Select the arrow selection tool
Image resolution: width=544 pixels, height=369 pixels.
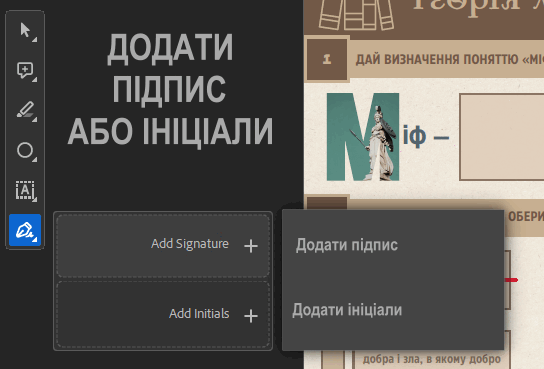25,31
